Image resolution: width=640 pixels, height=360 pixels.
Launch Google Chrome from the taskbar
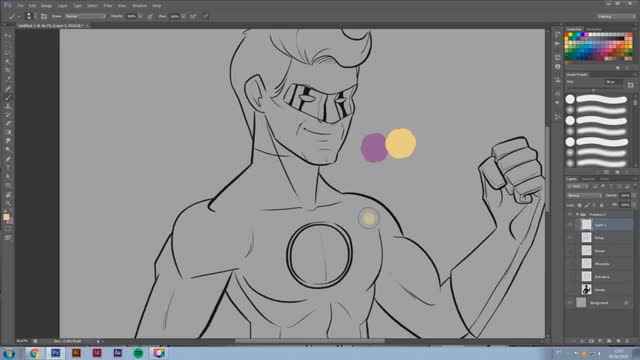point(35,353)
